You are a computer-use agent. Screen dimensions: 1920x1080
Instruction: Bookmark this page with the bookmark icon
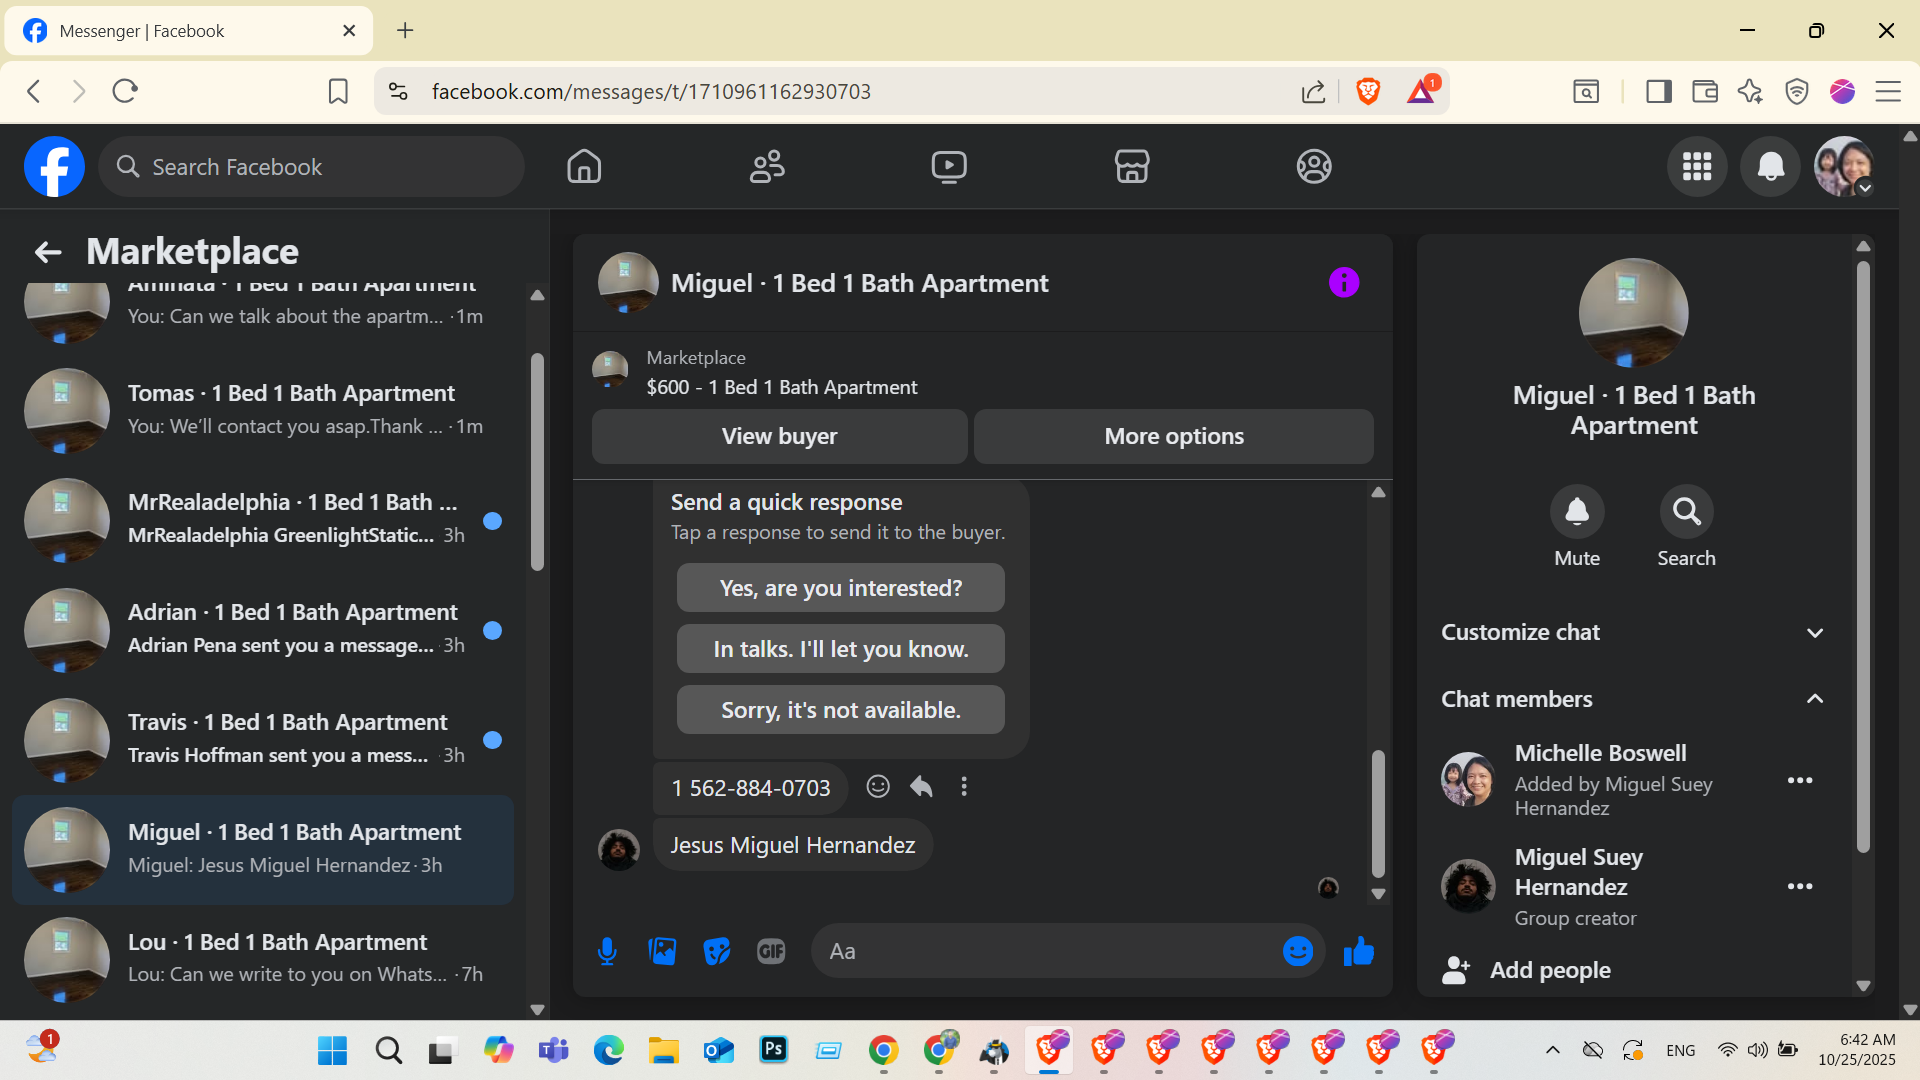click(338, 92)
